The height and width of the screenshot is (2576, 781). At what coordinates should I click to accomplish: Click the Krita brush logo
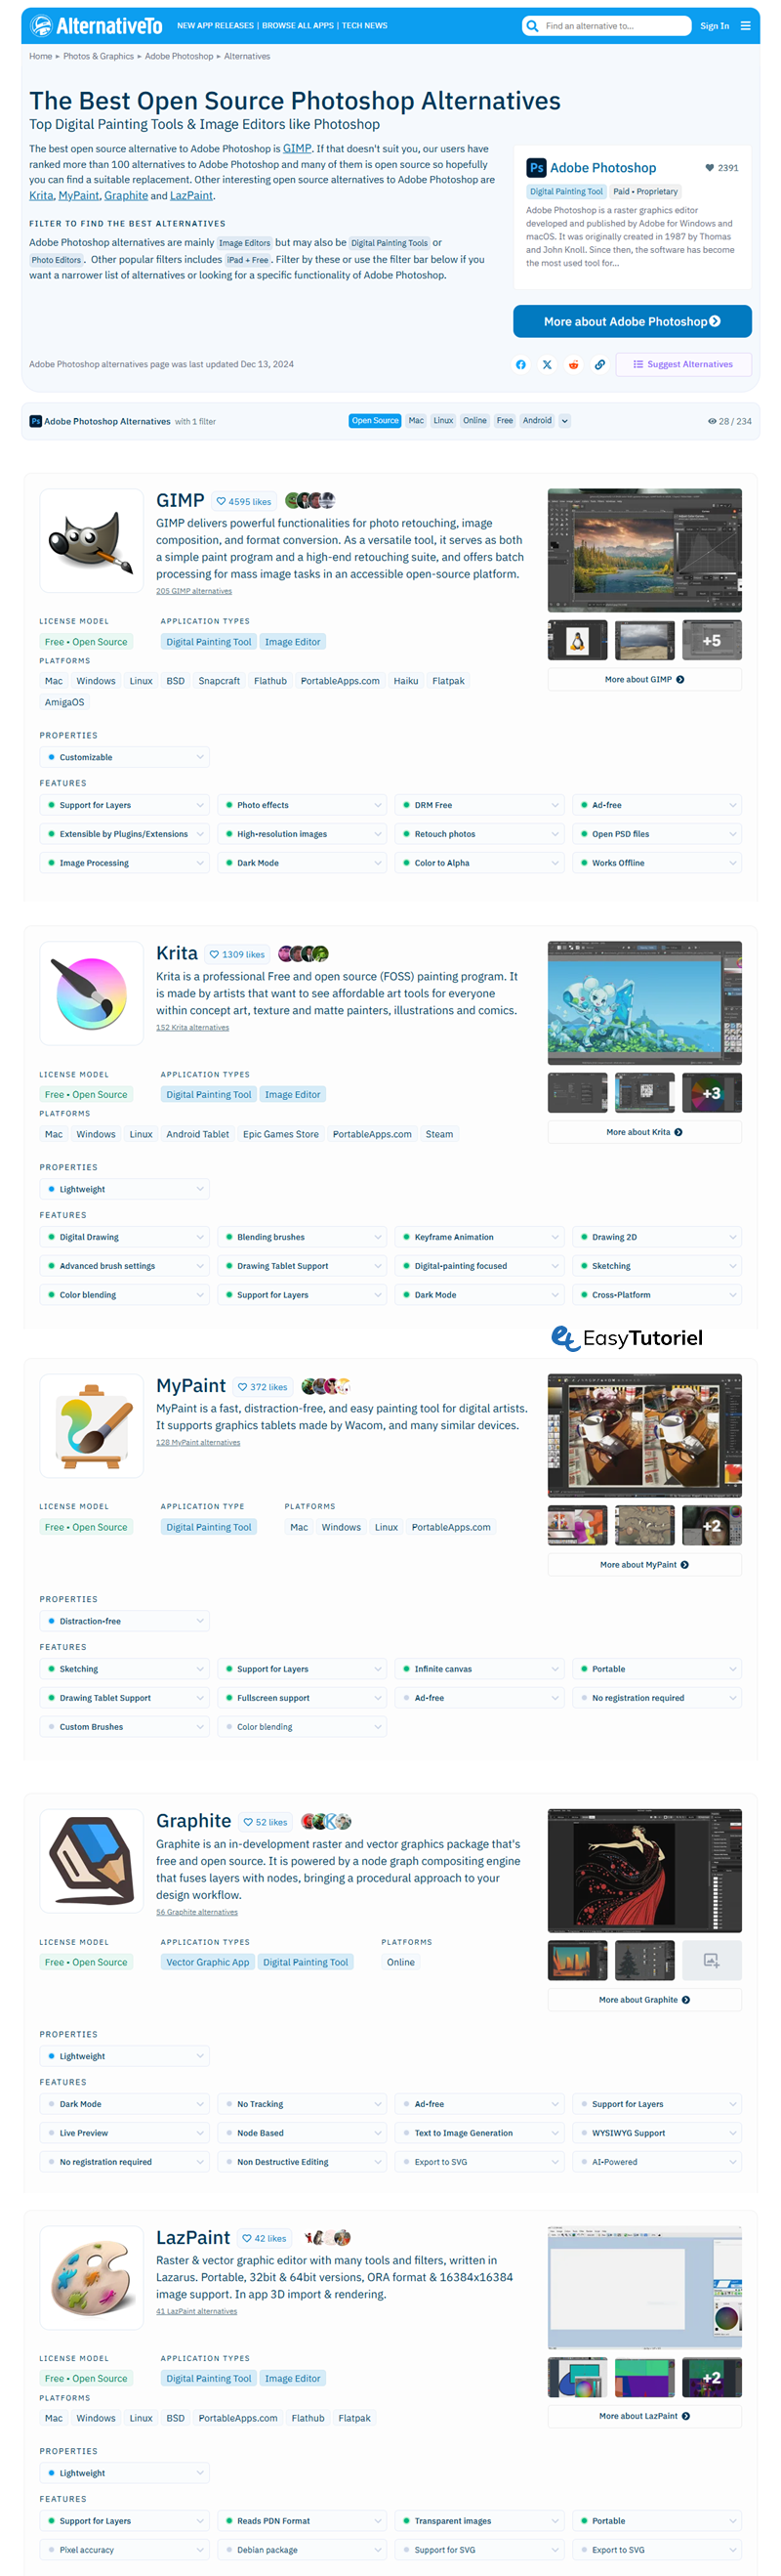point(91,993)
